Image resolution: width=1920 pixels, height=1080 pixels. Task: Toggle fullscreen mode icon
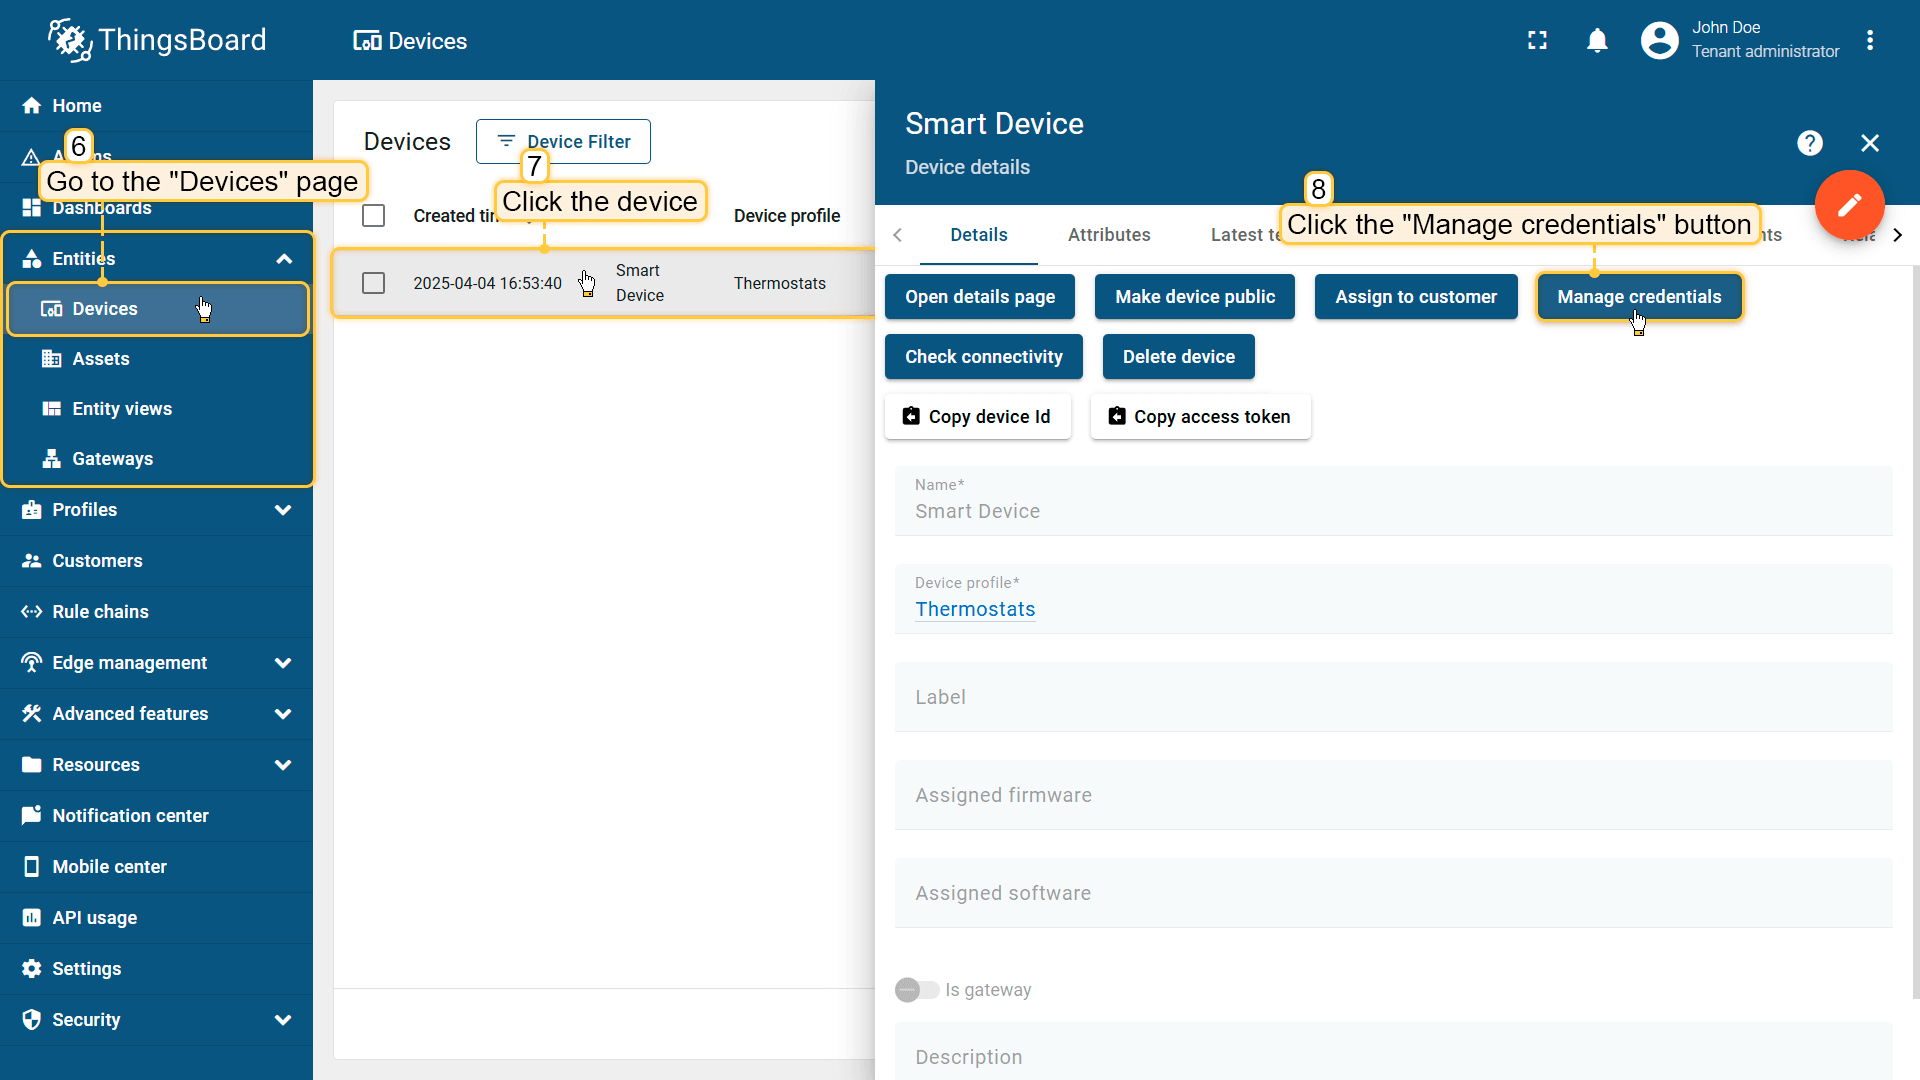(x=1537, y=41)
